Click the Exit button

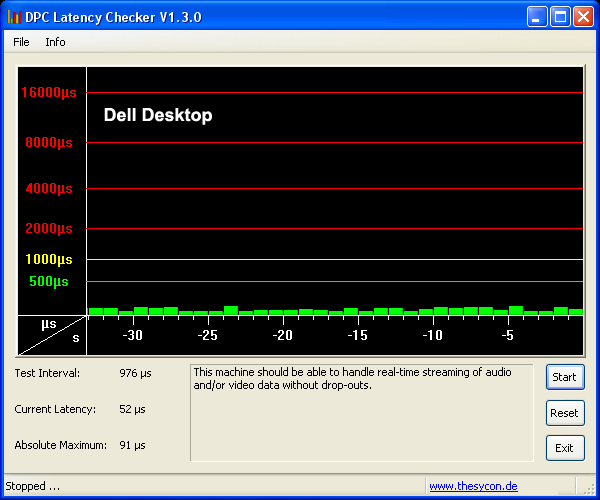(565, 448)
